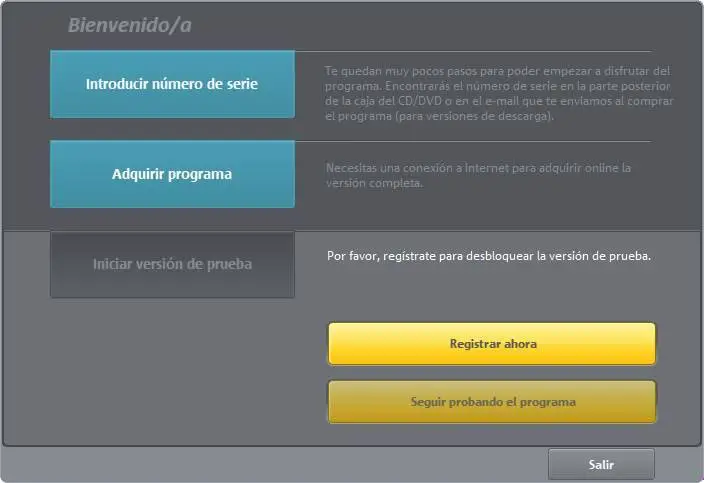Click the yellow Registrar ahora button
The width and height of the screenshot is (704, 483).
click(x=492, y=344)
